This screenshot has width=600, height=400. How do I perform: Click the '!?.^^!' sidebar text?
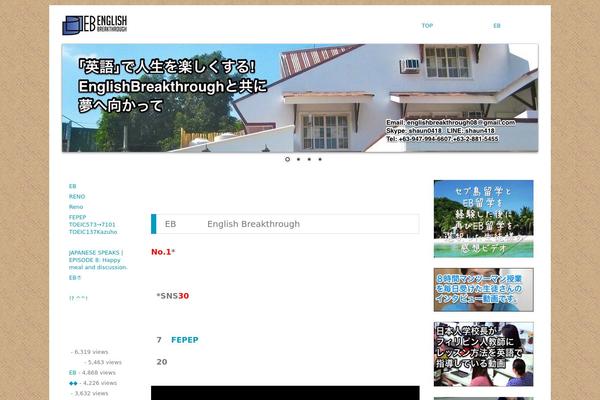pyautogui.click(x=78, y=298)
